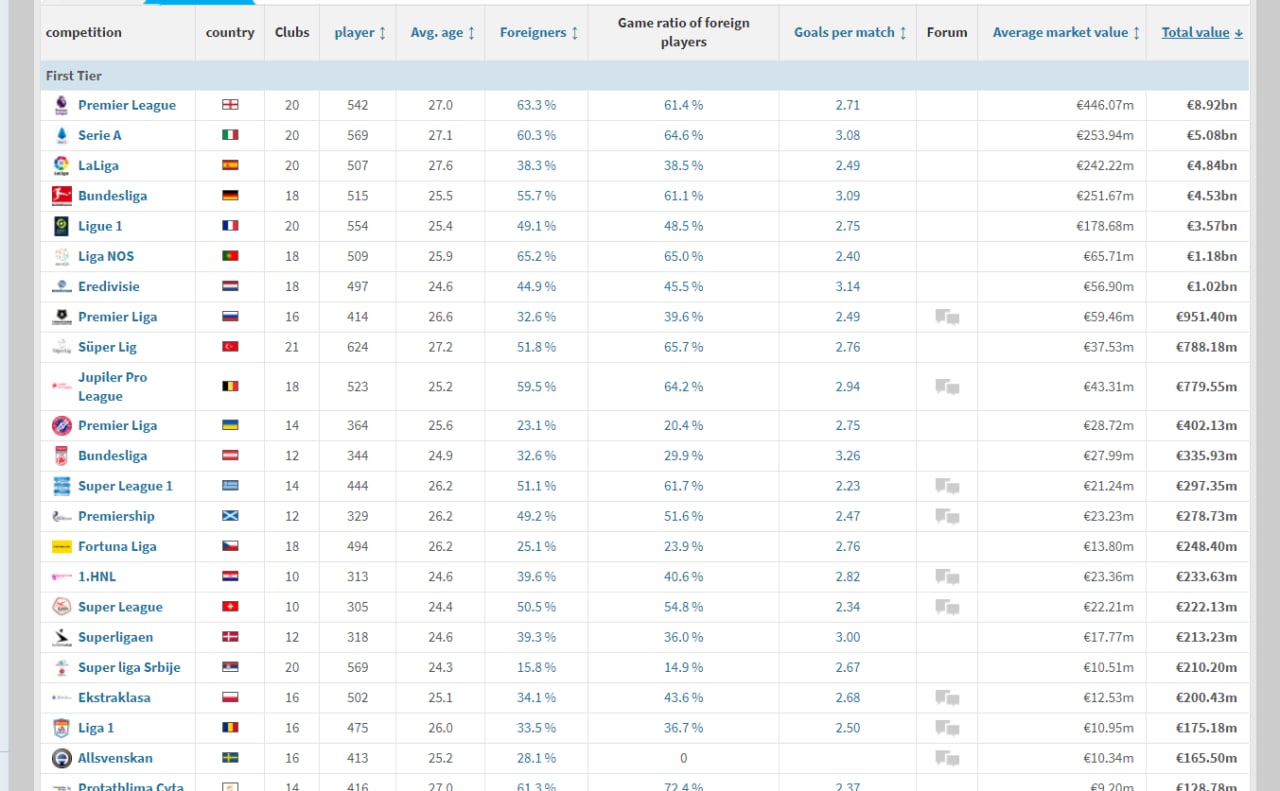Click the Sweden flag icon
Screen dimensions: 1280x791
tap(230, 758)
